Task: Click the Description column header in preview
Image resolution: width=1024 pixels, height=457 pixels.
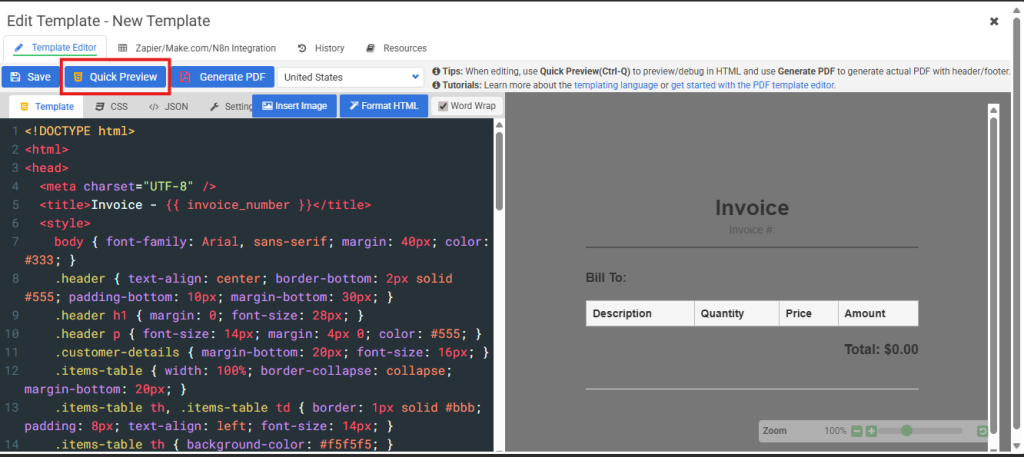Action: click(x=640, y=313)
